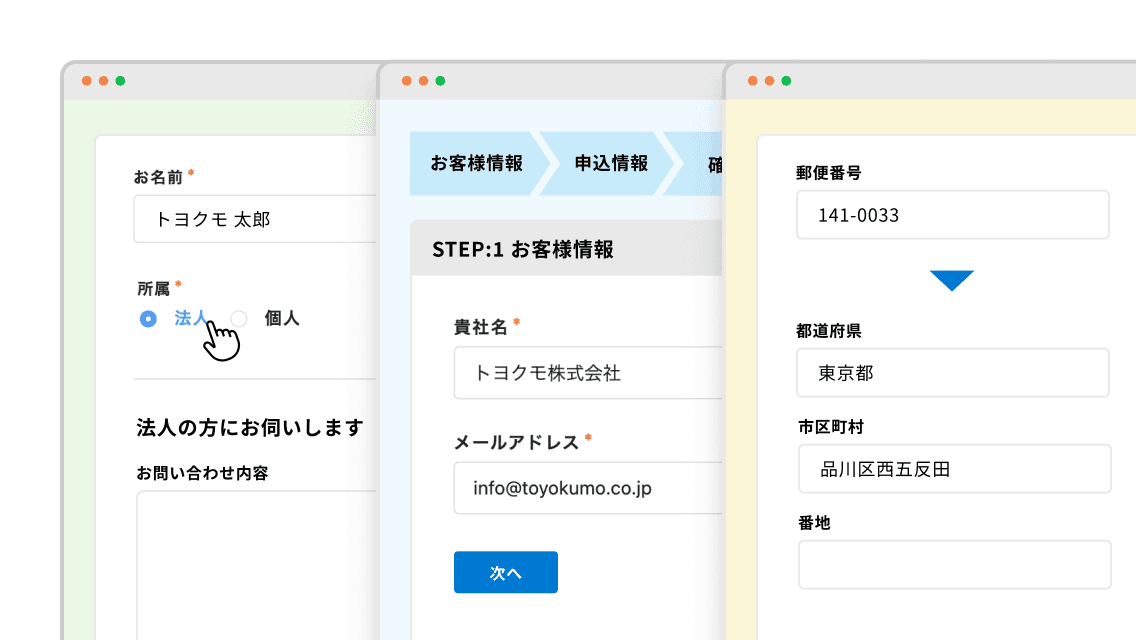Click the center dot of the right window

pos(769,81)
